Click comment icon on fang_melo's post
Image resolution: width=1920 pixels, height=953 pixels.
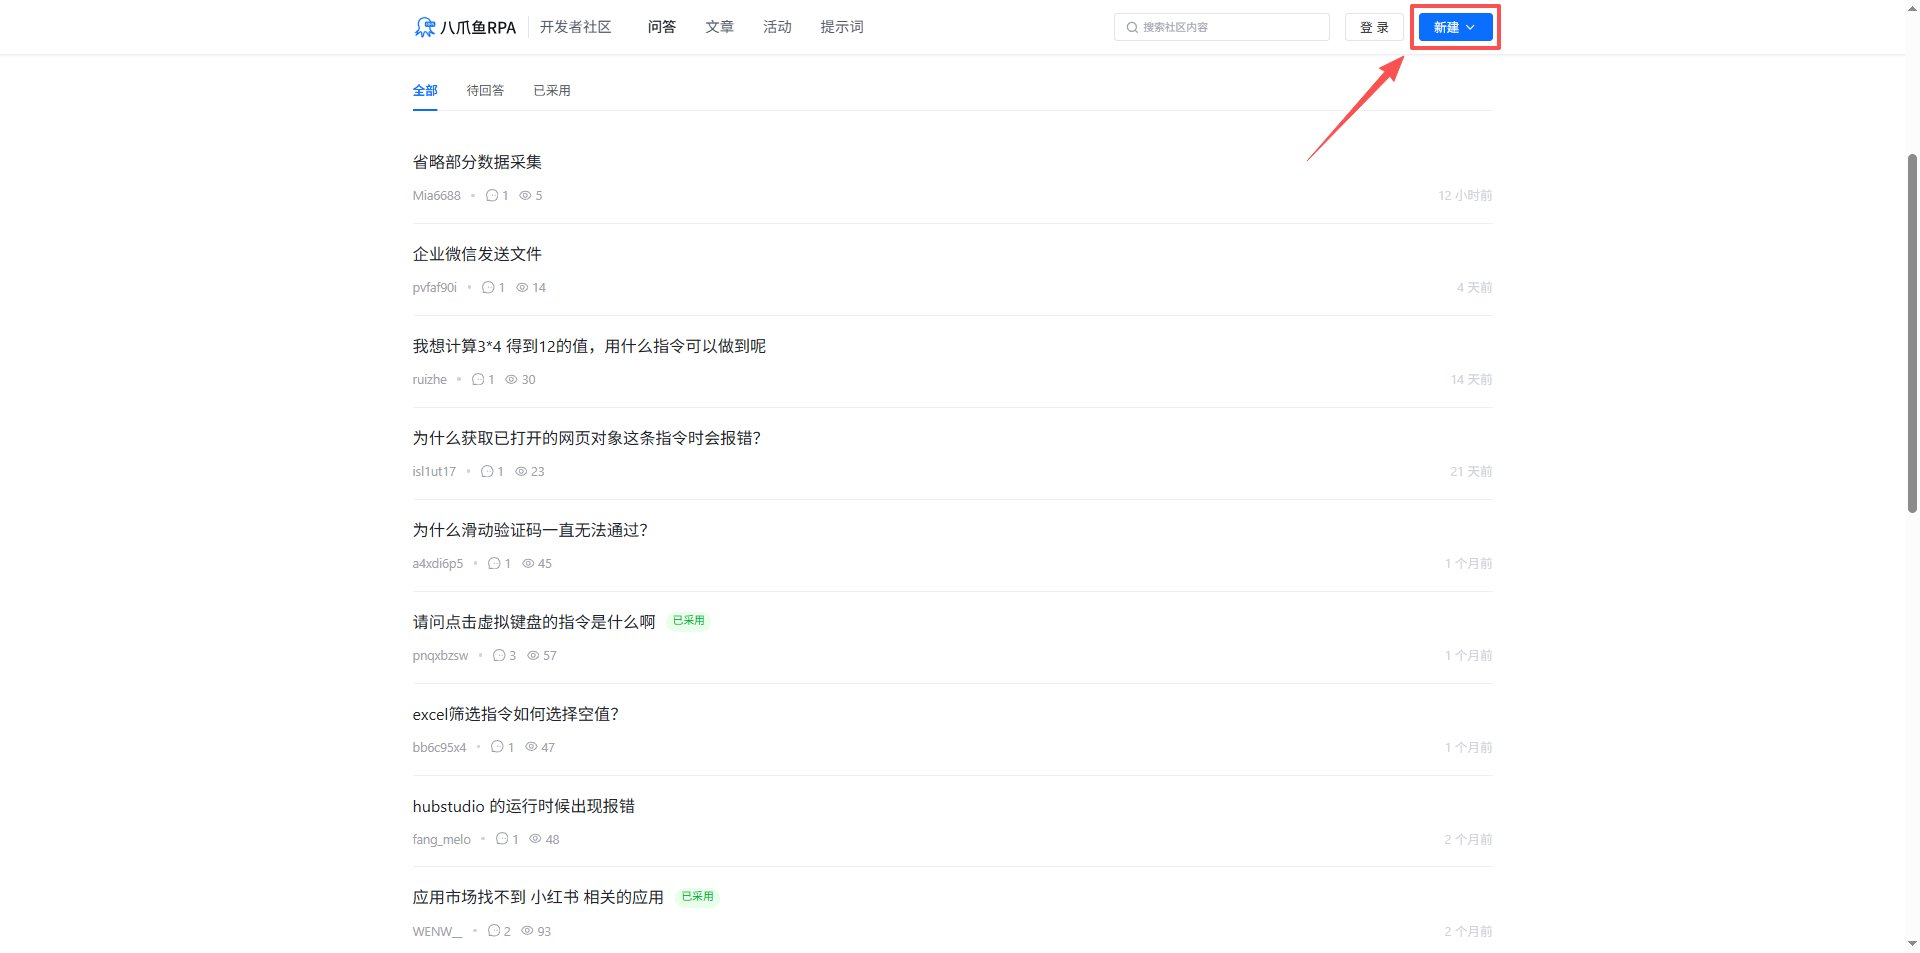coord(502,839)
